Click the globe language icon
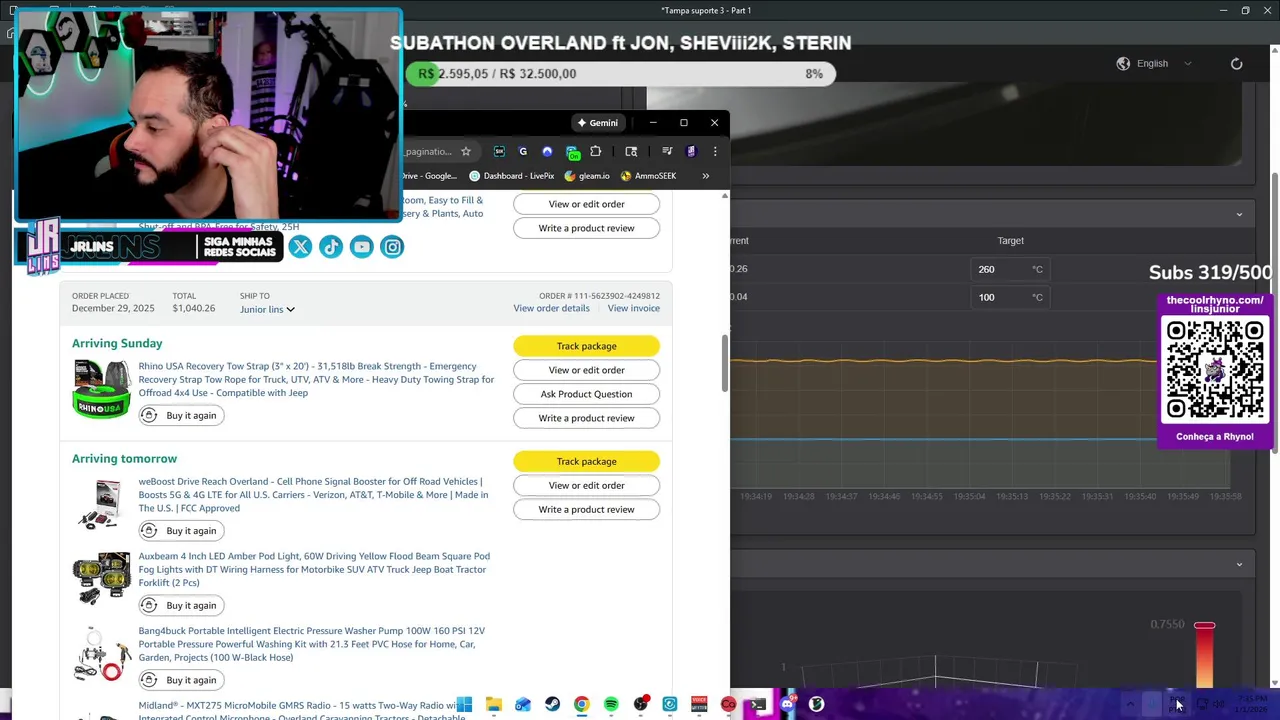This screenshot has width=1280, height=720. click(1123, 64)
